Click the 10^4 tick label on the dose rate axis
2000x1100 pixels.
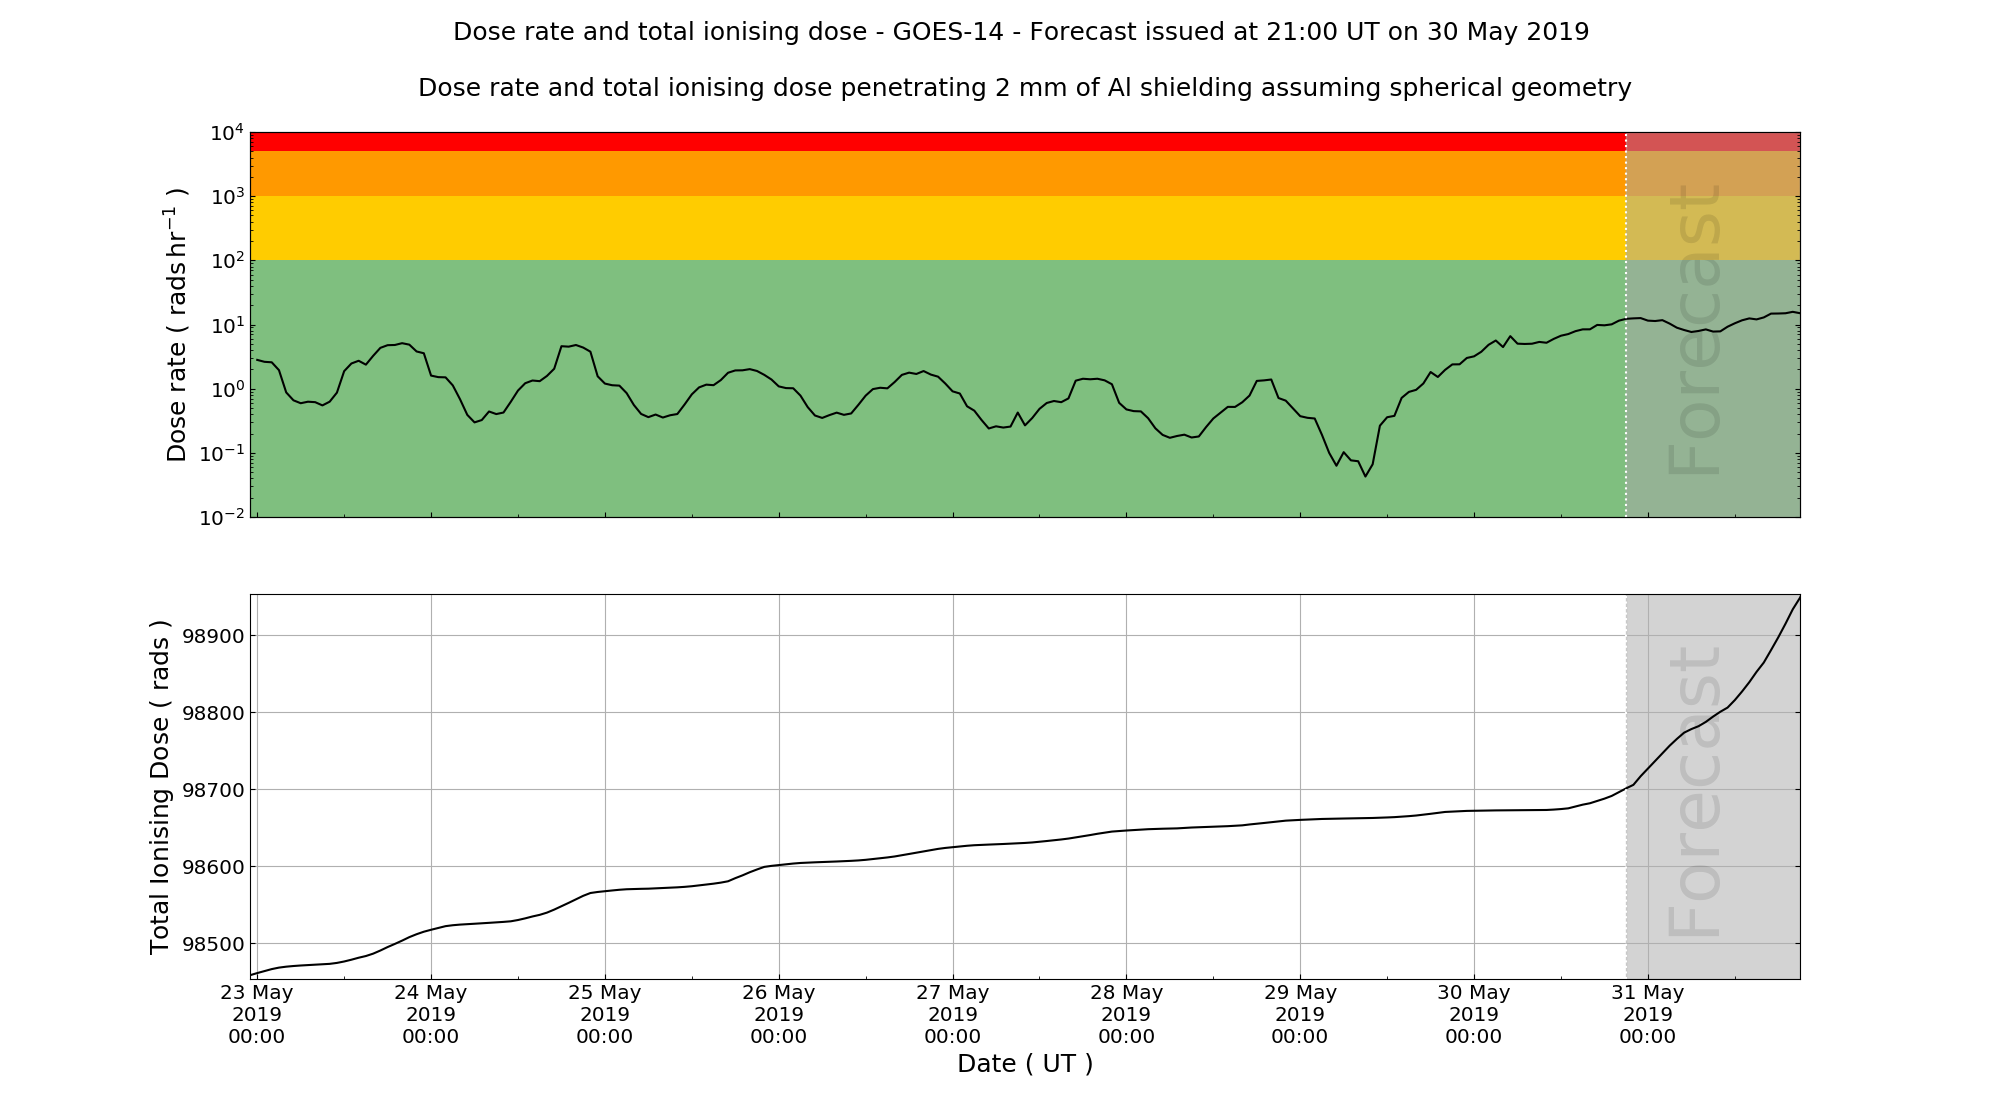(227, 133)
